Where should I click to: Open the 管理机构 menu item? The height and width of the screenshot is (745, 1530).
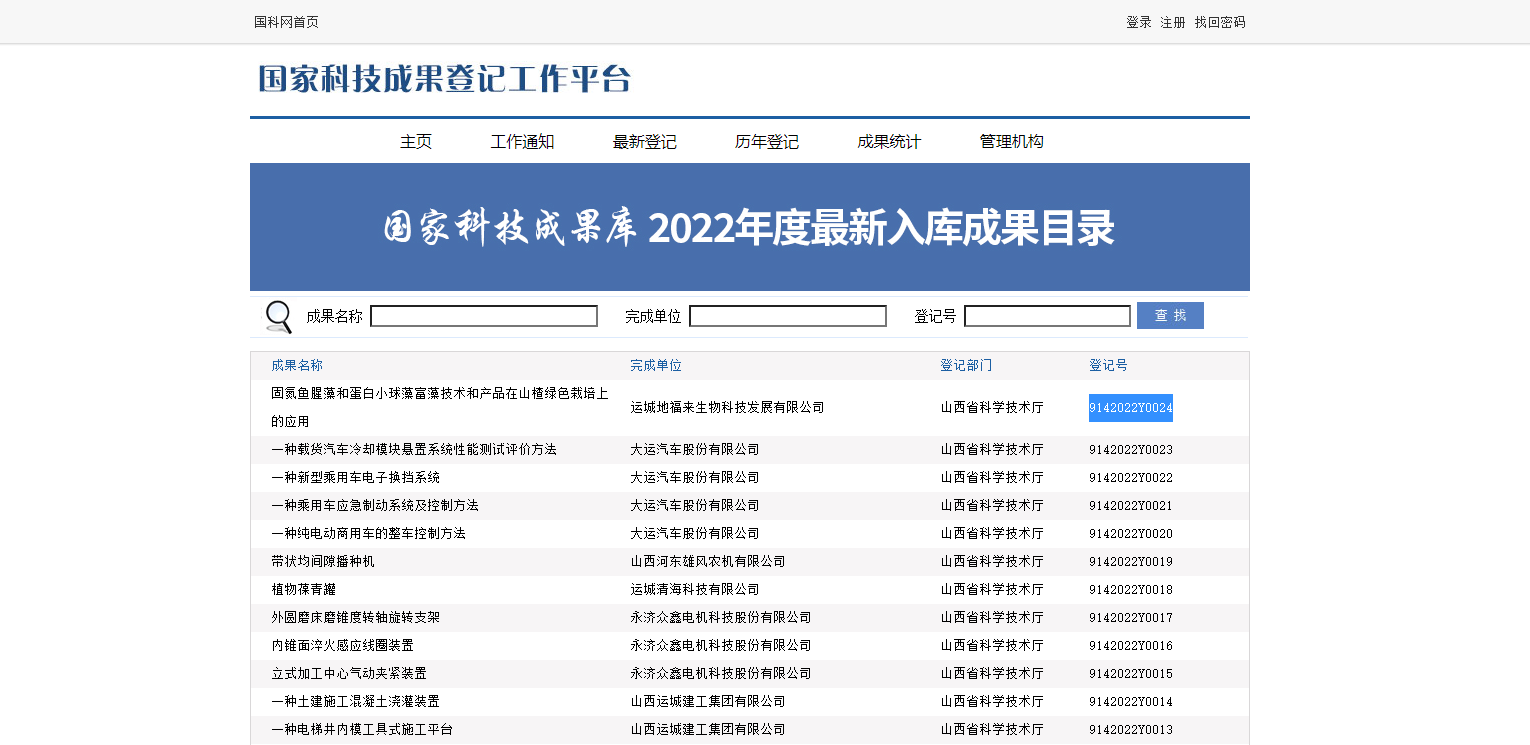(1012, 142)
